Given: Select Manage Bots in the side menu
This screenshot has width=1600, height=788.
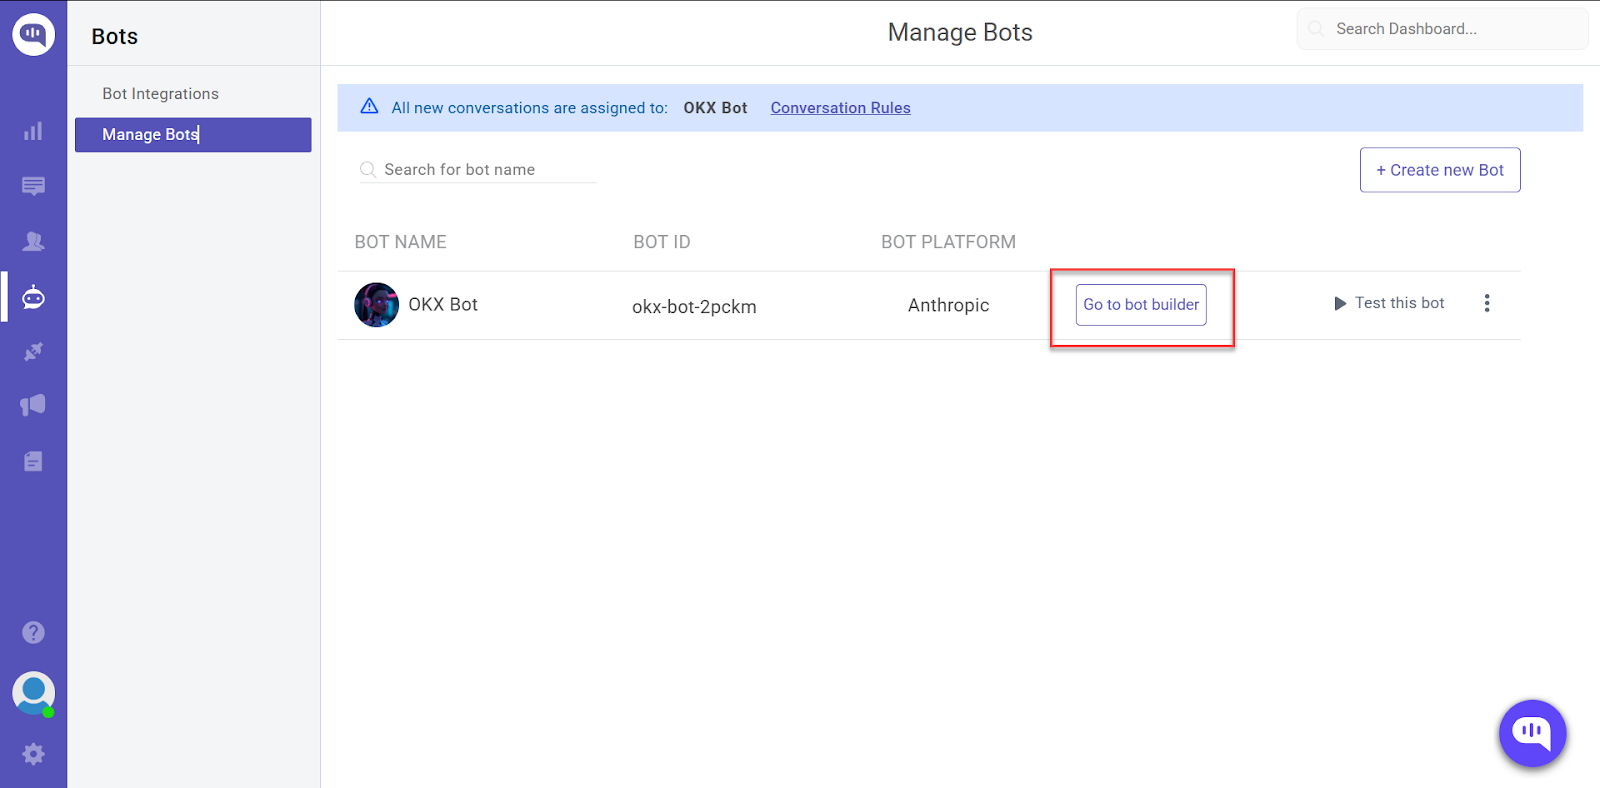Looking at the screenshot, I should click(x=193, y=135).
